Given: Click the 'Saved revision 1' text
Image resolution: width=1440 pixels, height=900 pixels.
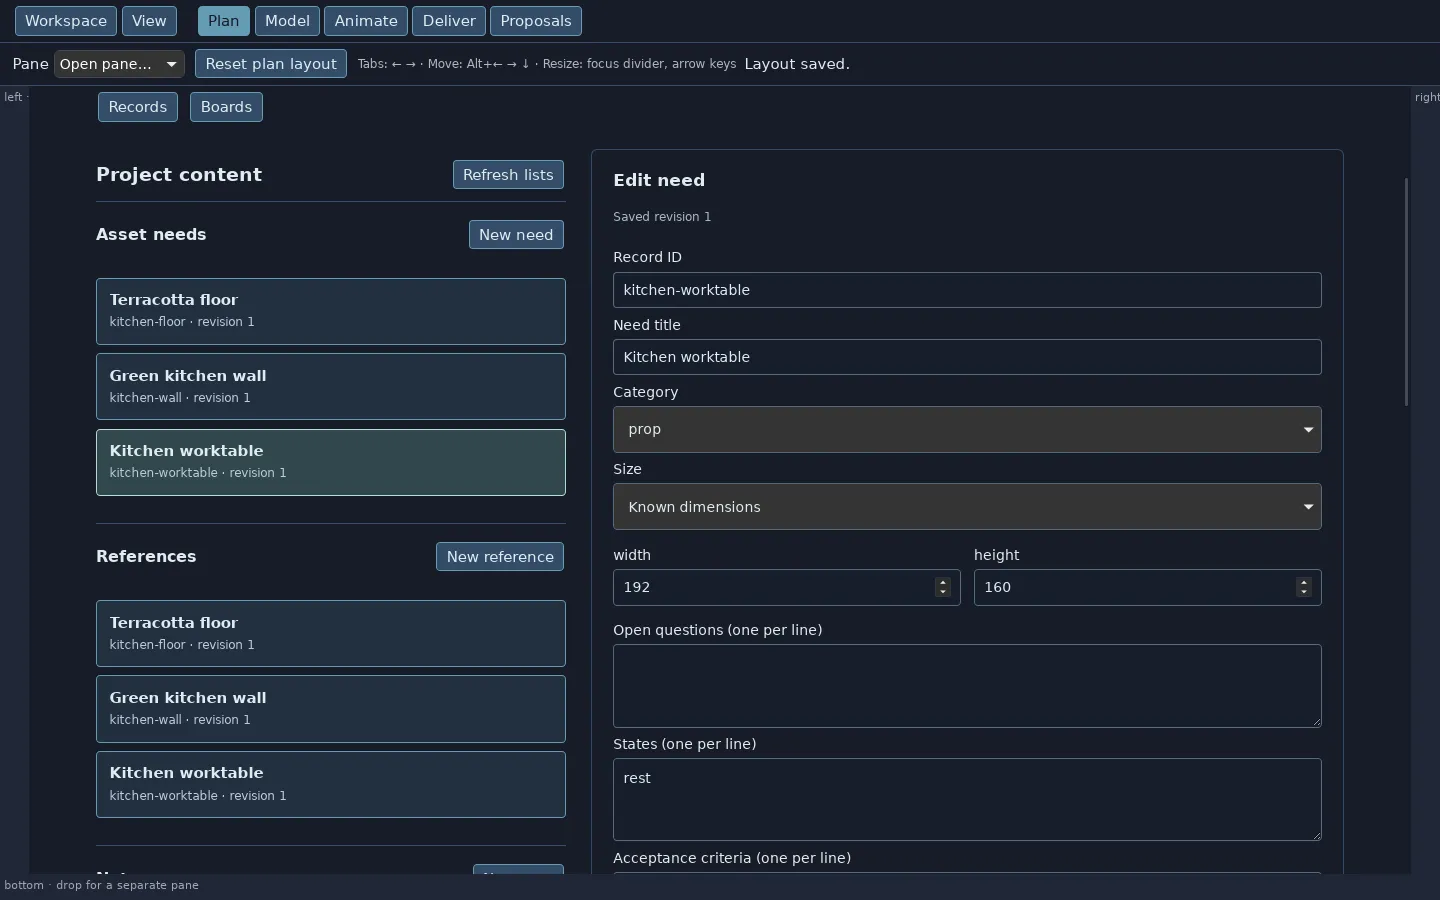Looking at the screenshot, I should pos(662,217).
